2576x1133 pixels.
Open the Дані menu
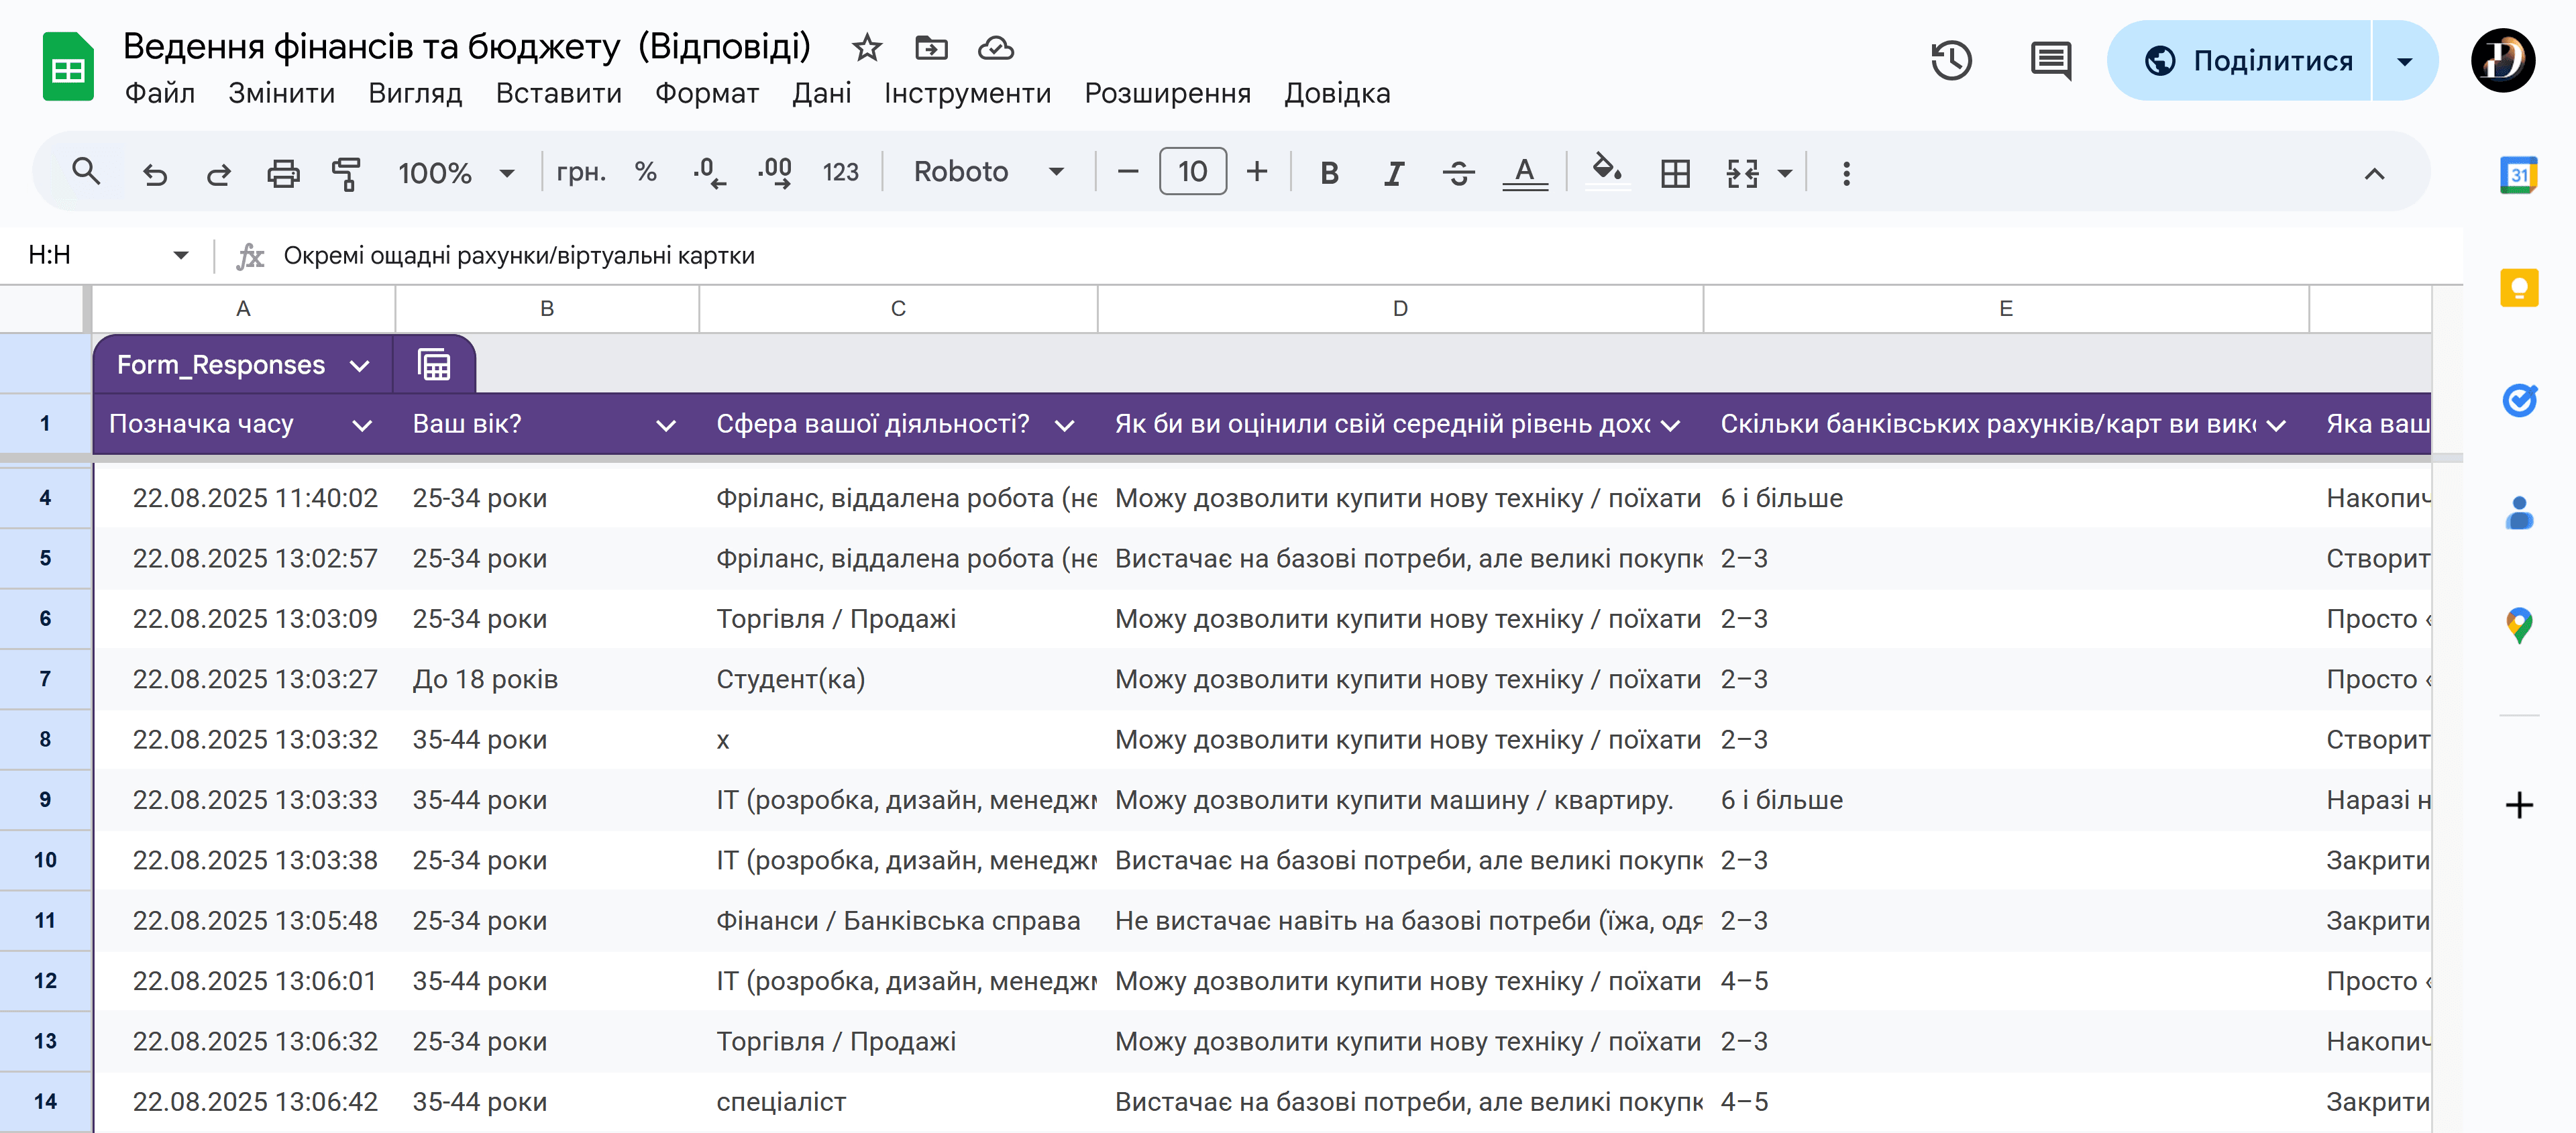821,93
